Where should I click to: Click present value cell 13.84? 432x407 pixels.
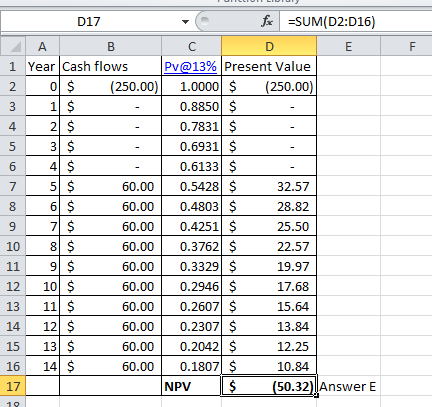tap(269, 326)
